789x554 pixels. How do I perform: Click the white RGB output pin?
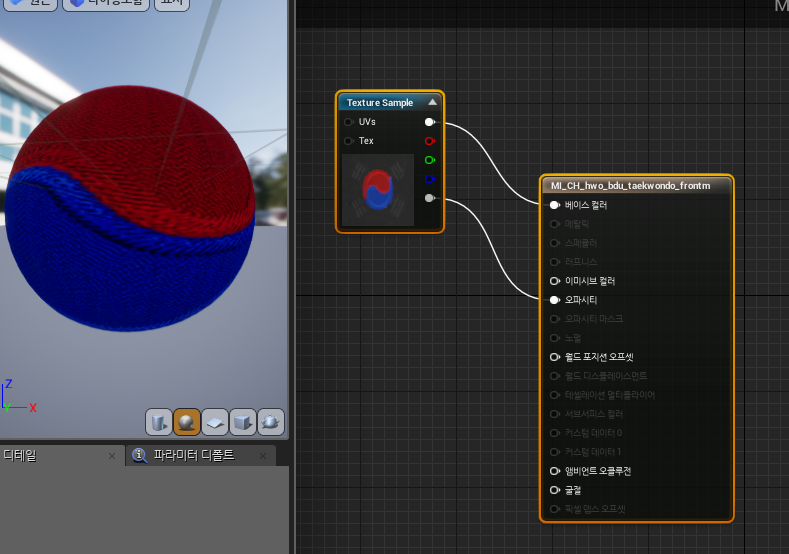coord(429,122)
